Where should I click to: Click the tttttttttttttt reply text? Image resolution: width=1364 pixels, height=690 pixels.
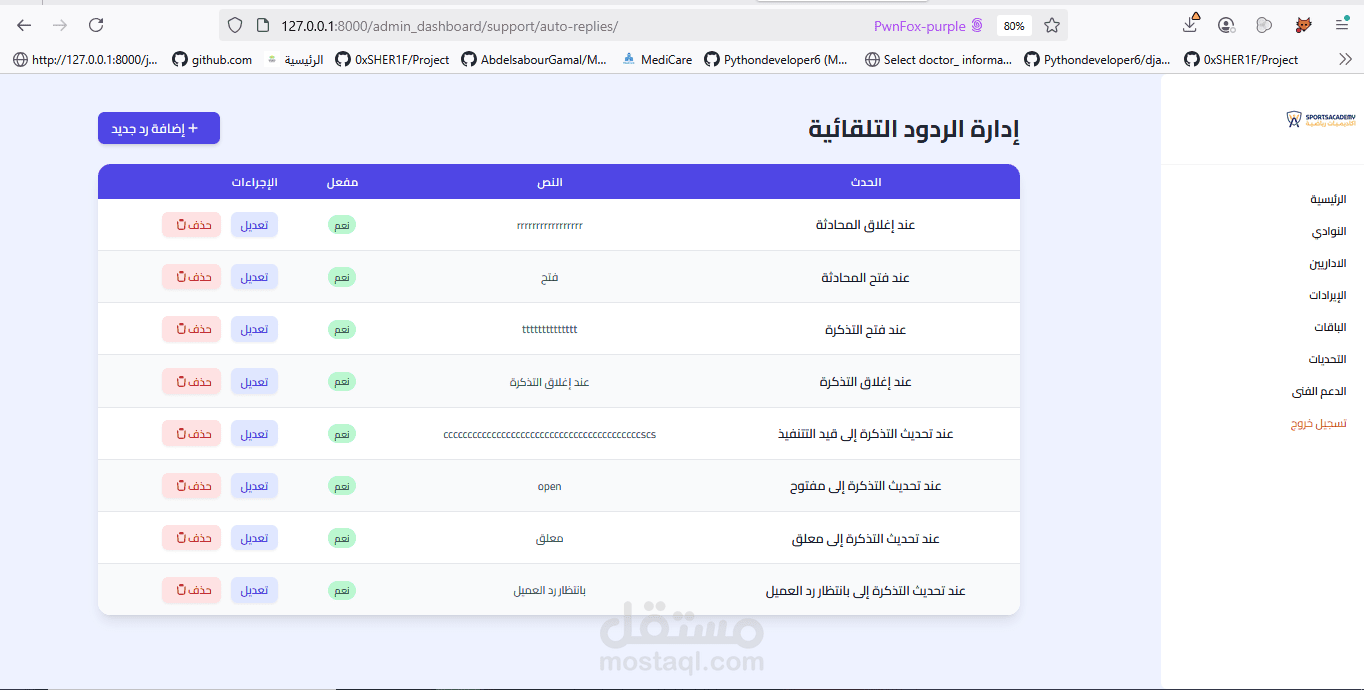coord(550,329)
